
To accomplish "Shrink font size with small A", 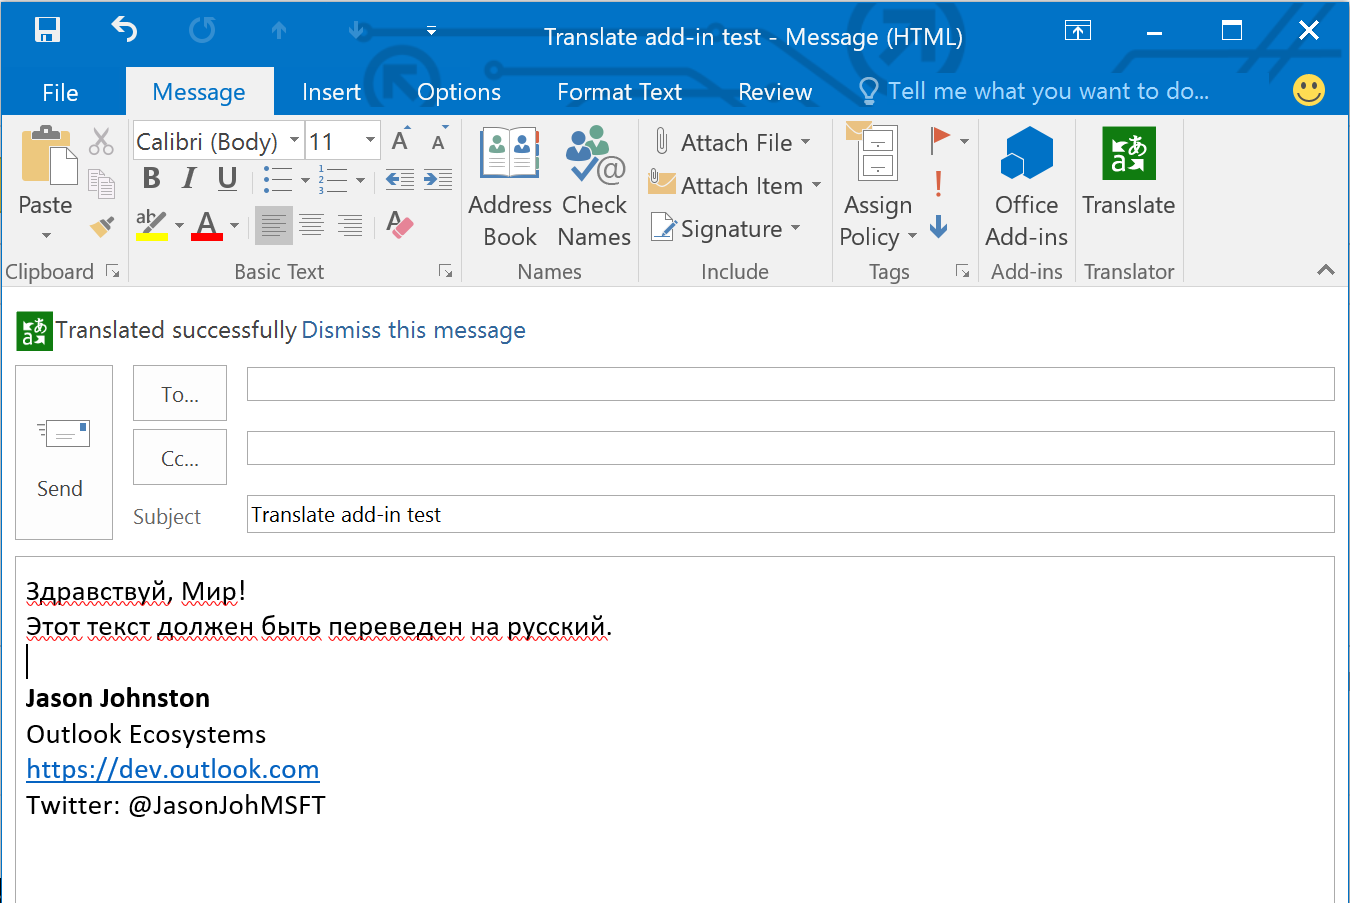I will [x=438, y=141].
